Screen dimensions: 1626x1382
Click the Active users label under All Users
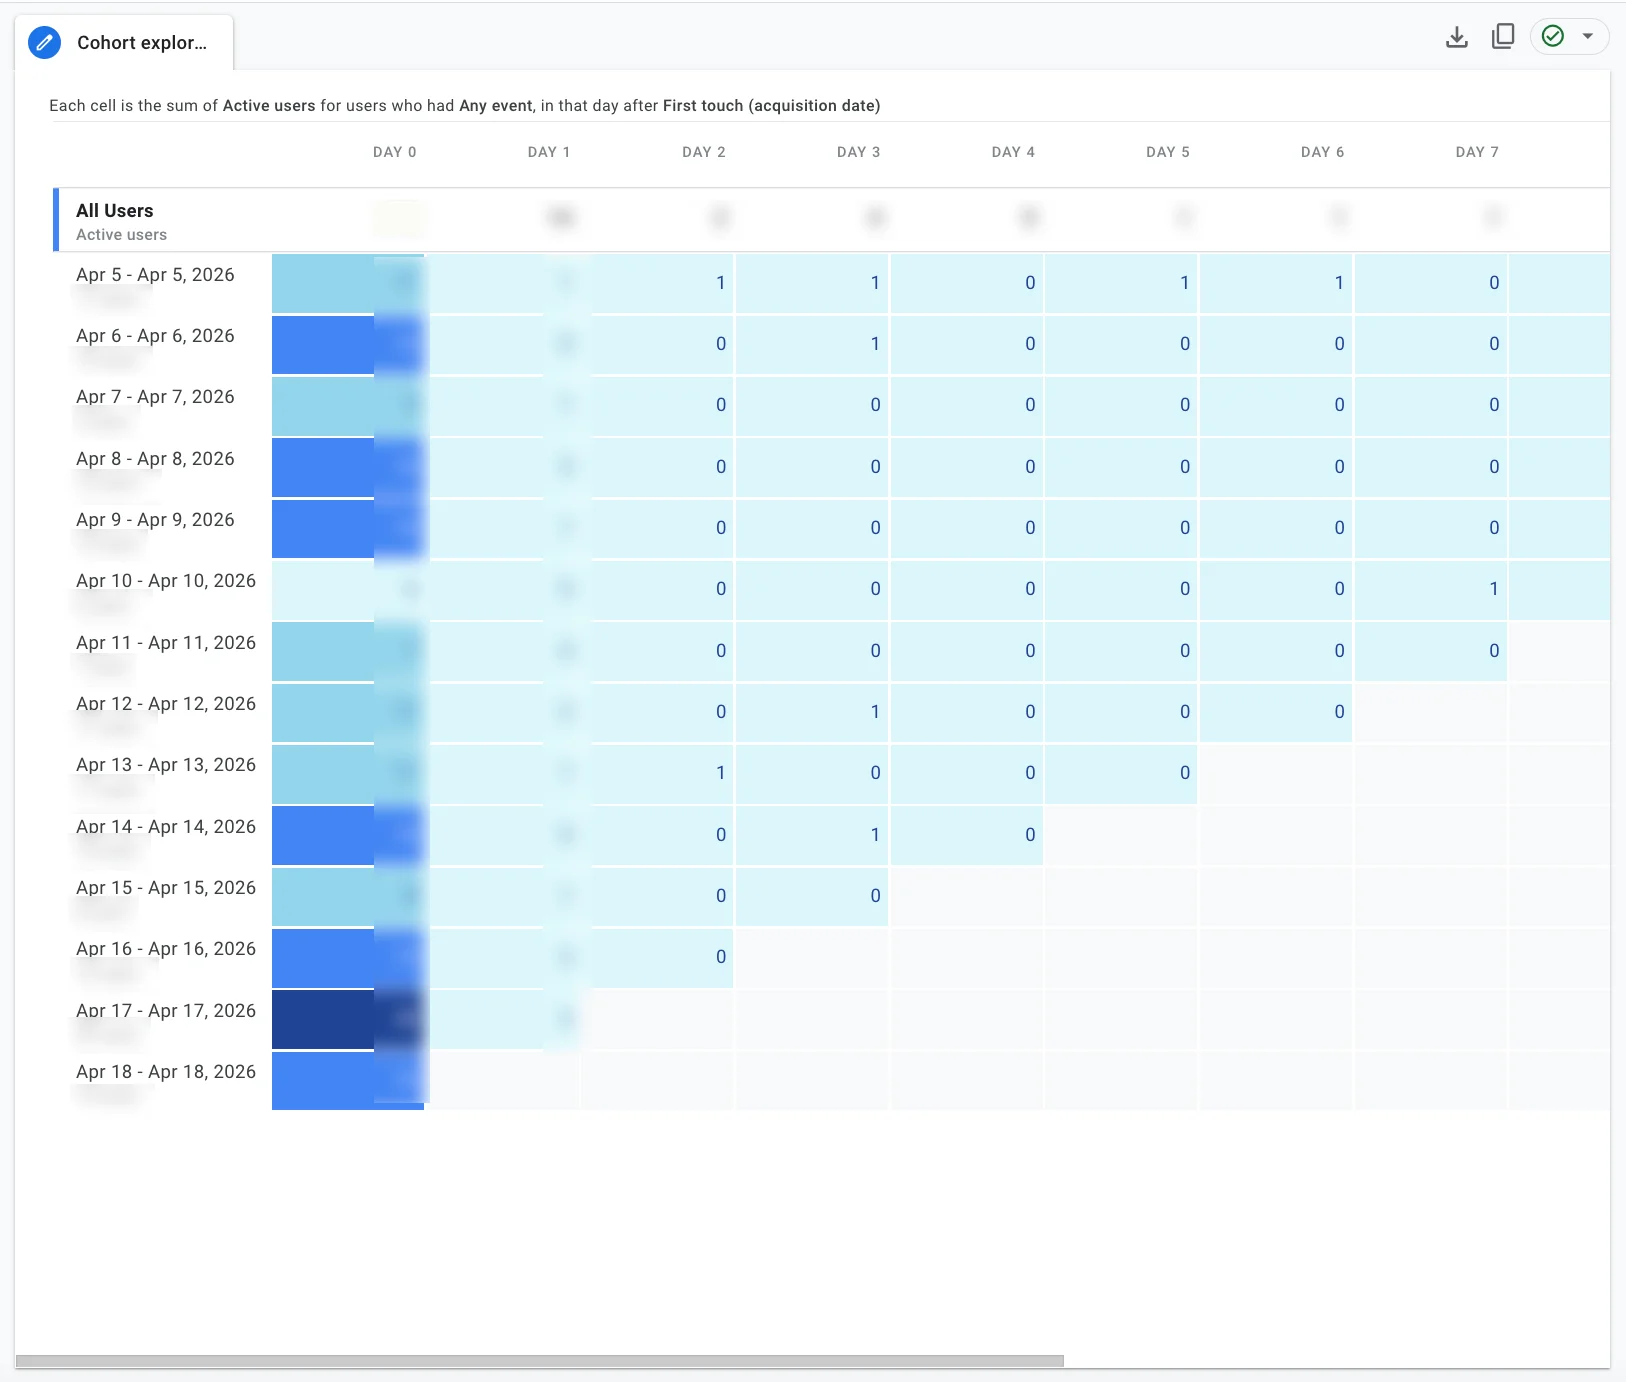(120, 234)
